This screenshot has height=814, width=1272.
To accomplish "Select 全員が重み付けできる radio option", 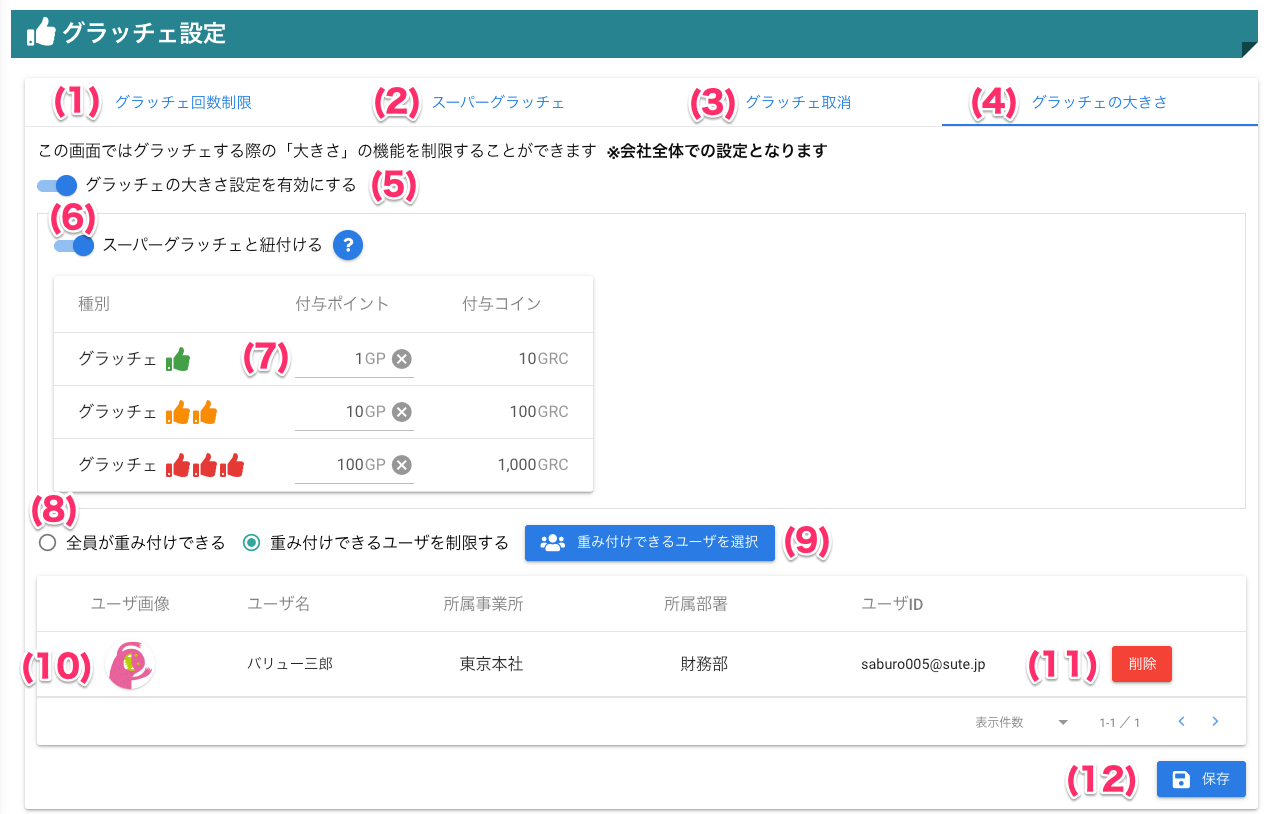I will 47,543.
